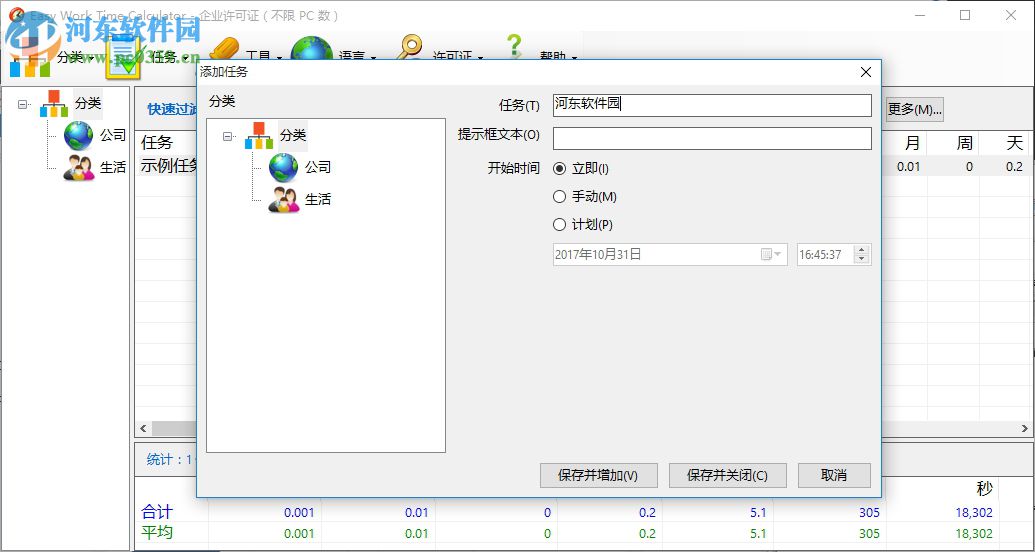Maximize the main application window

pyautogui.click(x=965, y=15)
